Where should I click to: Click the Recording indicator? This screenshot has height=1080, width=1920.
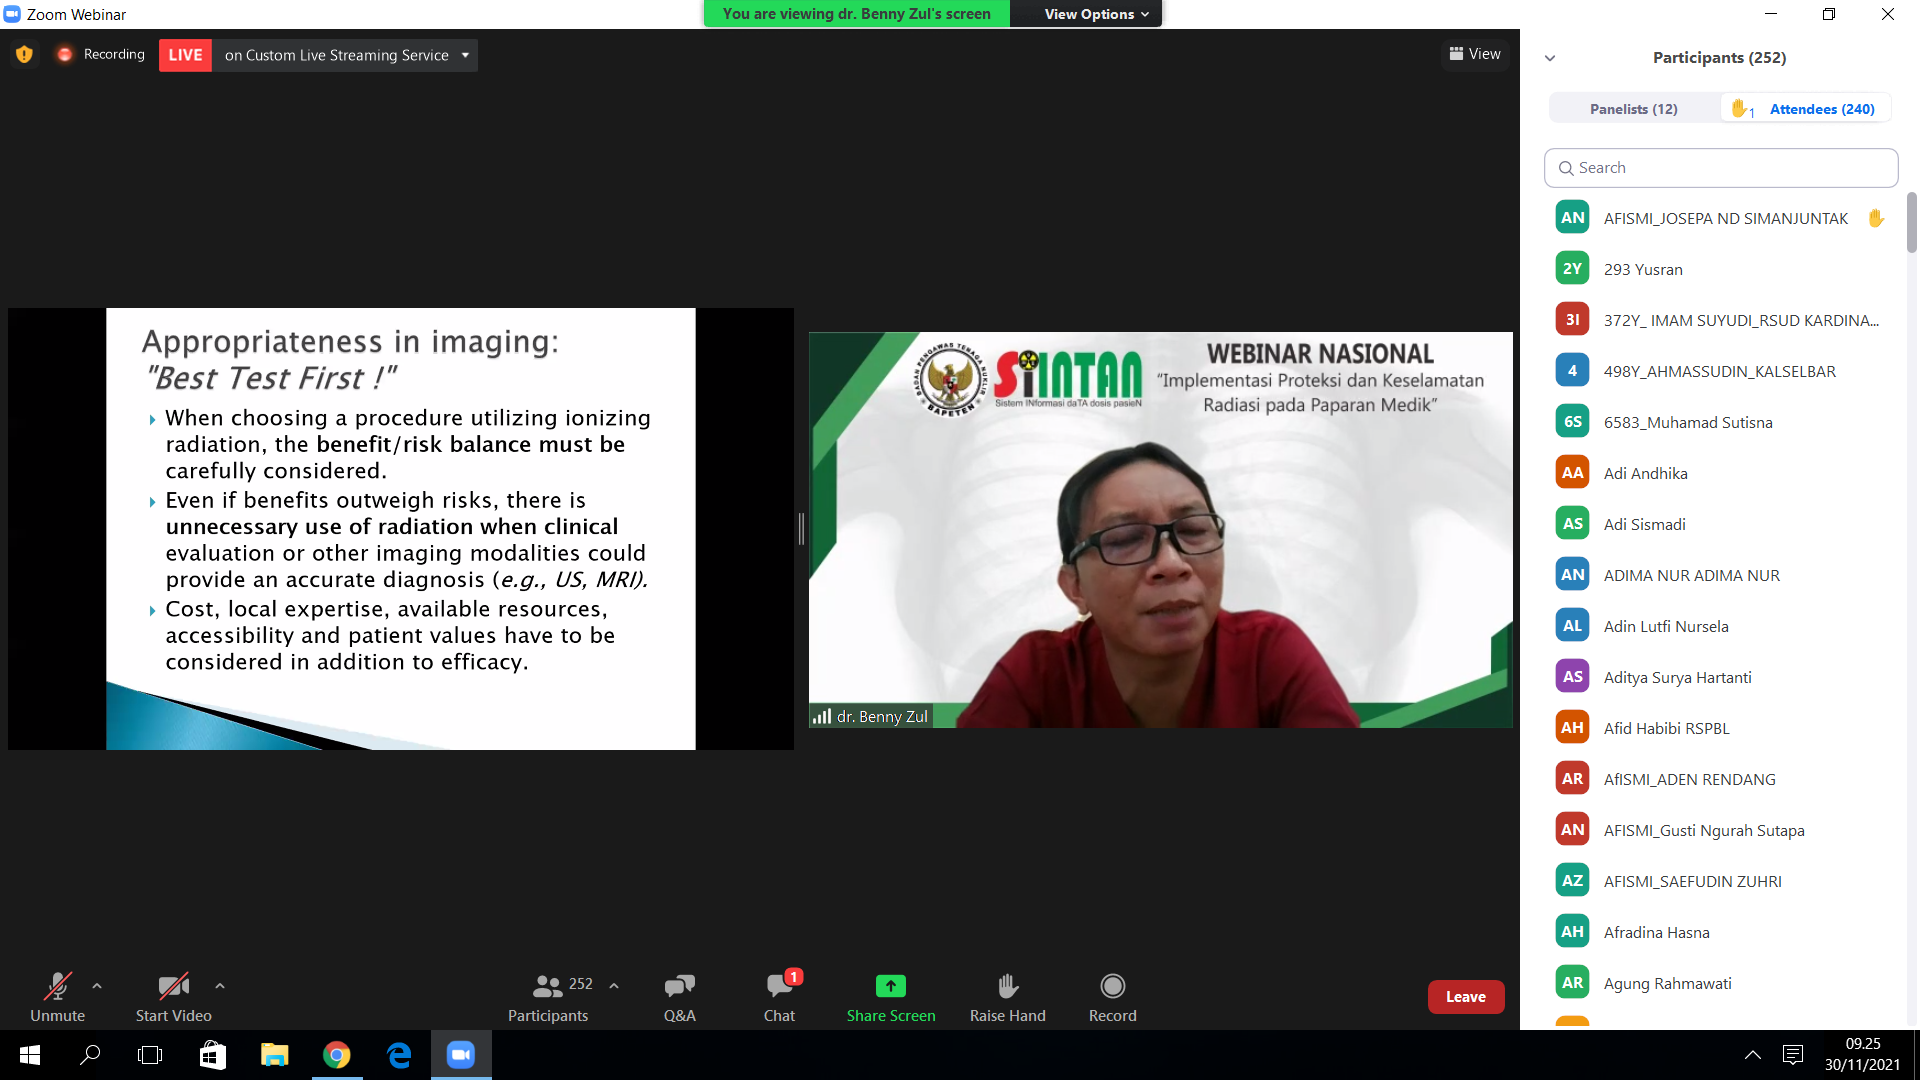coord(101,54)
